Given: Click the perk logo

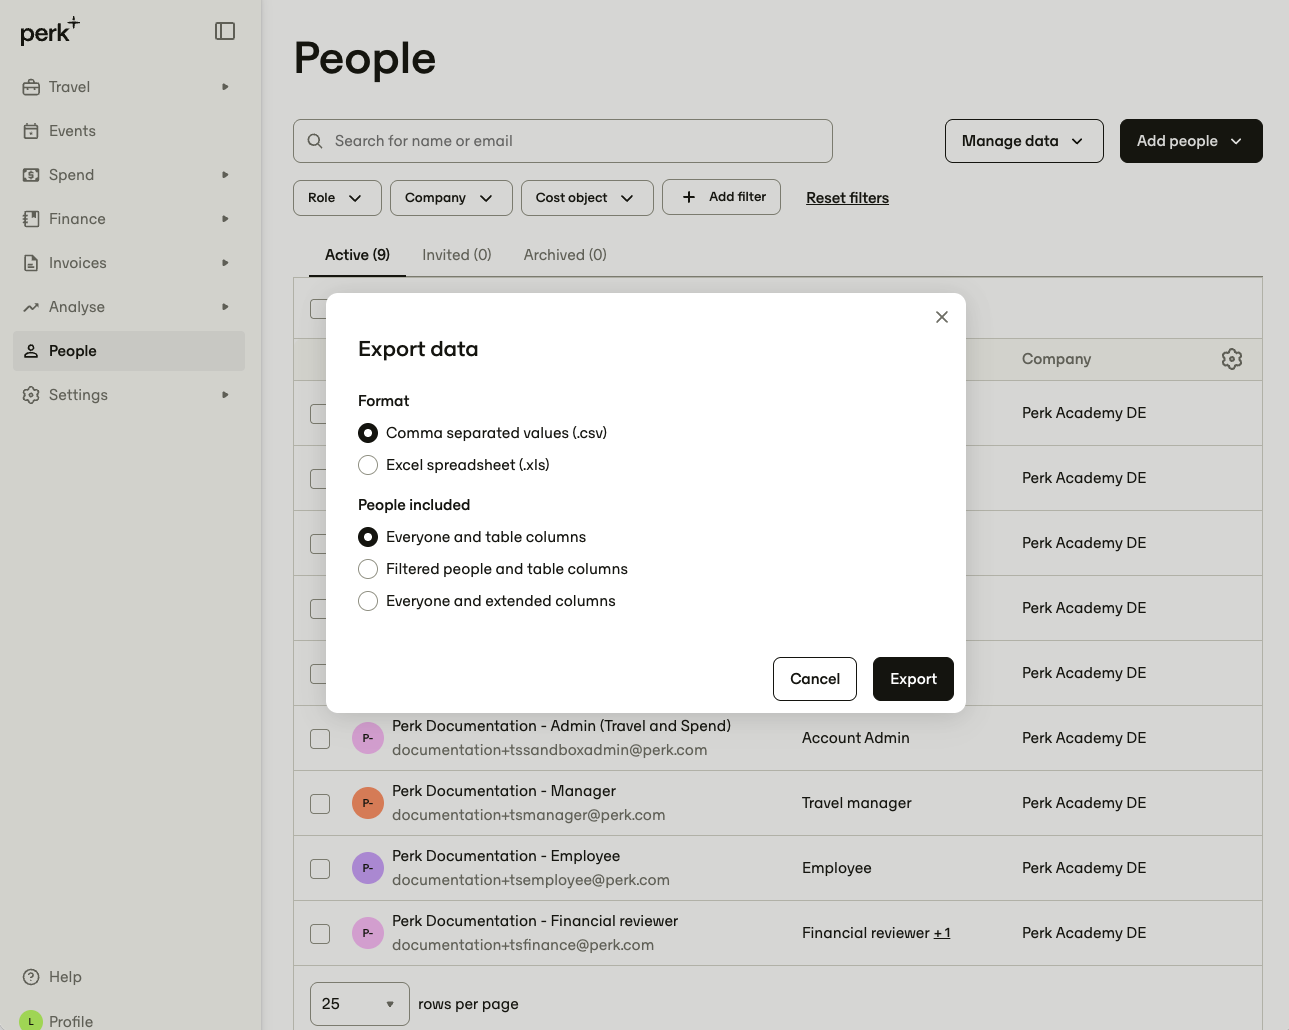Looking at the screenshot, I should (50, 31).
